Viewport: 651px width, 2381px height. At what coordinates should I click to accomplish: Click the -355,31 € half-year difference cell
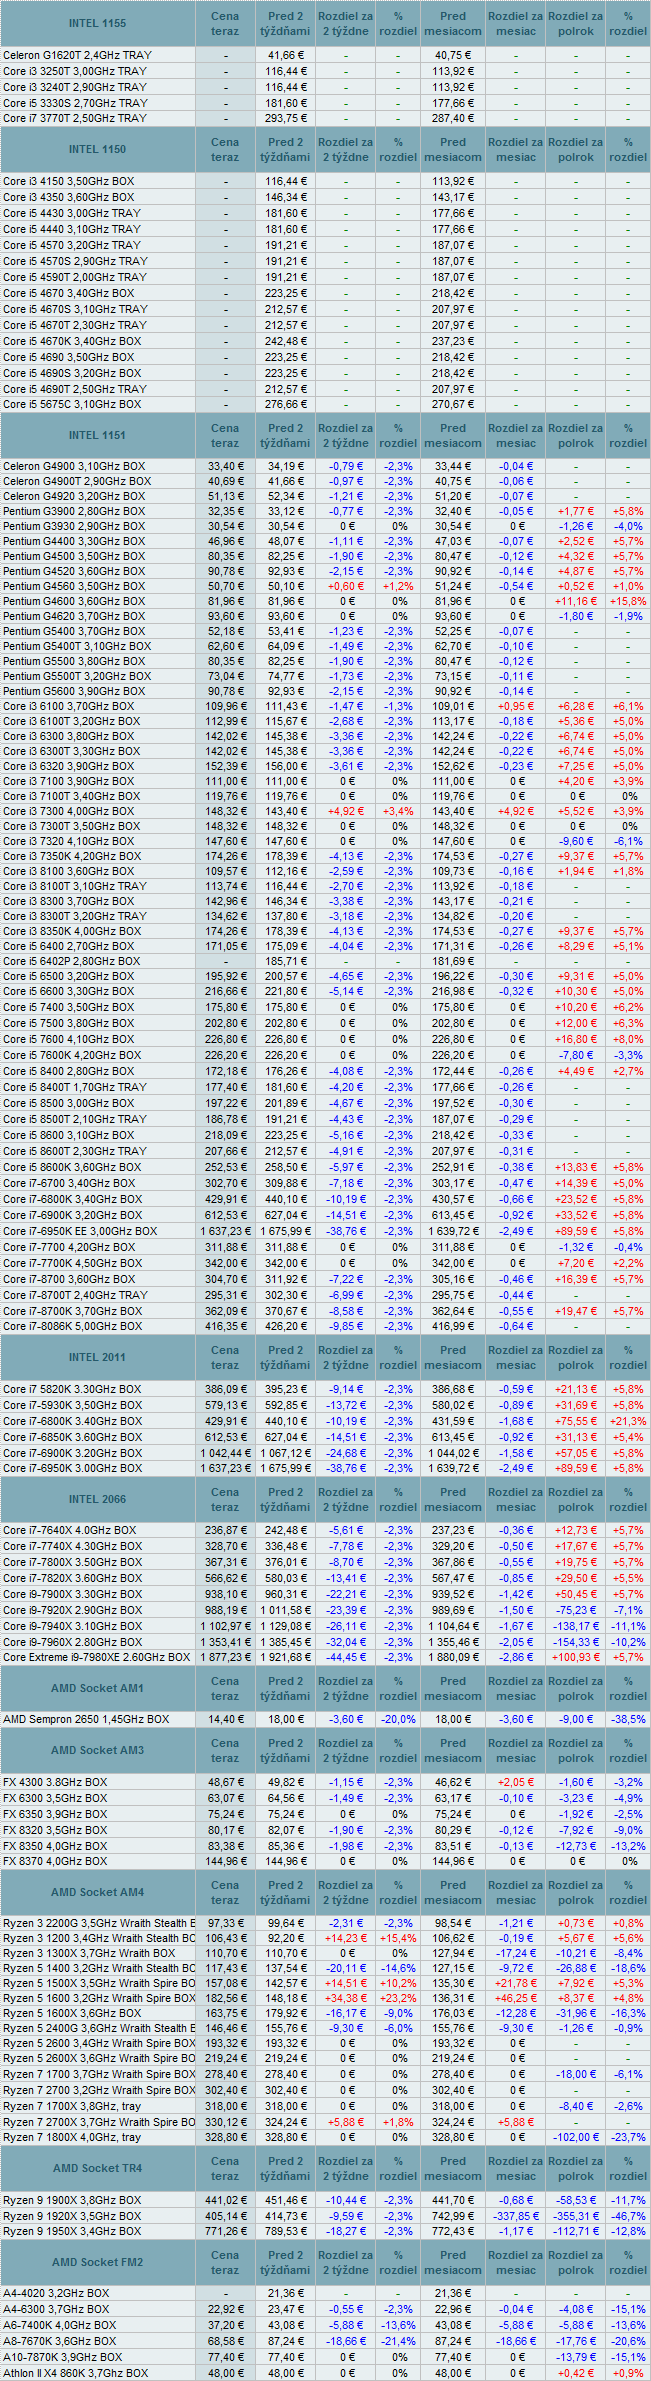[576, 2216]
